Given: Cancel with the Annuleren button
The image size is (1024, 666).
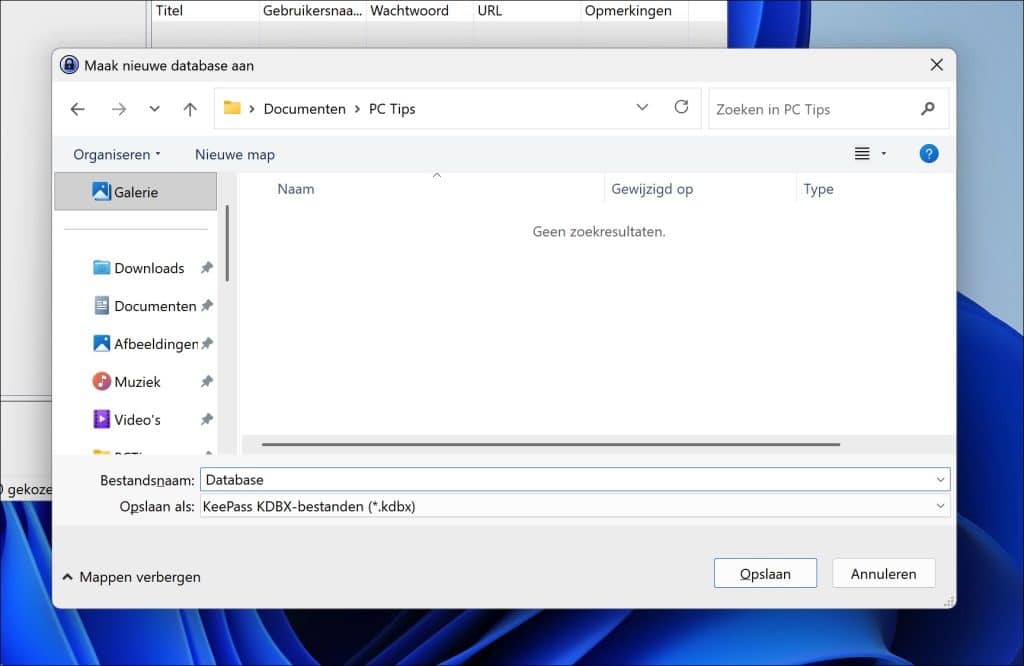Looking at the screenshot, I should 883,573.
